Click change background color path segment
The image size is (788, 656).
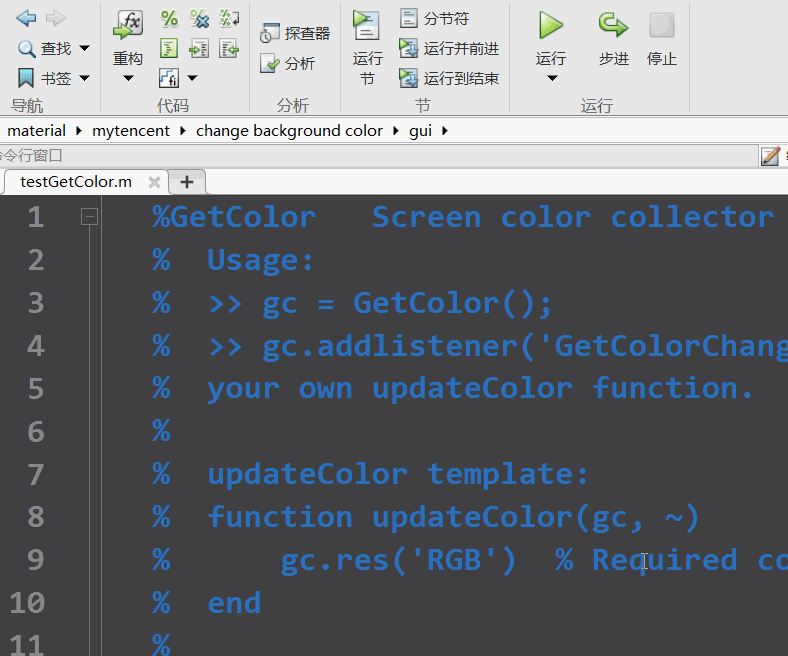click(x=289, y=131)
